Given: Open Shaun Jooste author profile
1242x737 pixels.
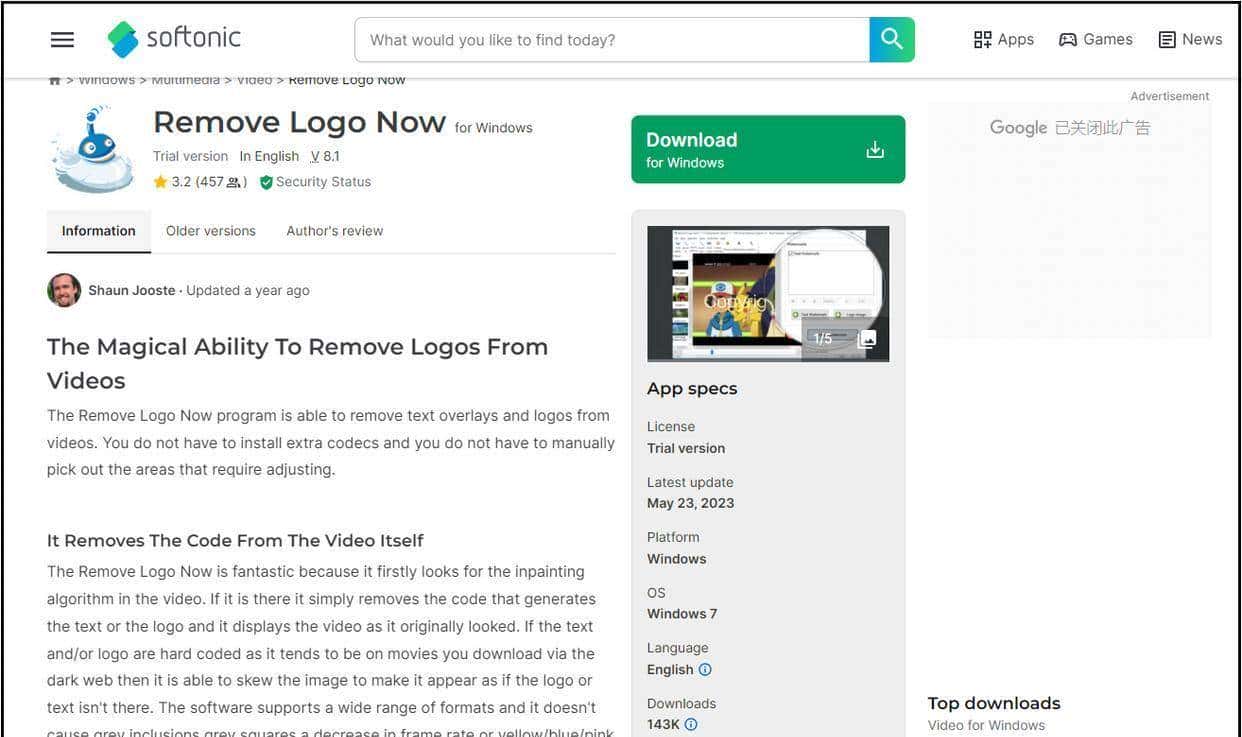Looking at the screenshot, I should point(130,291).
